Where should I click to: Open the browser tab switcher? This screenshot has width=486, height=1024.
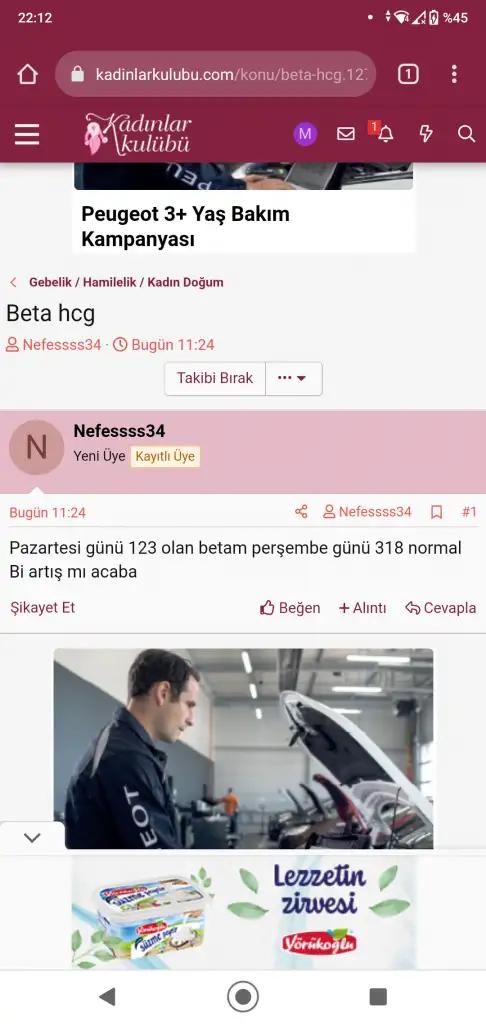[x=408, y=74]
